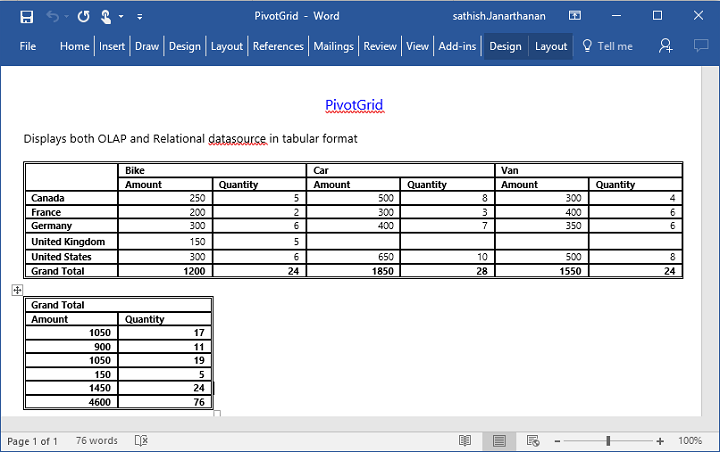This screenshot has width=720, height=452.
Task: Toggle Print Layout view
Action: point(499,441)
